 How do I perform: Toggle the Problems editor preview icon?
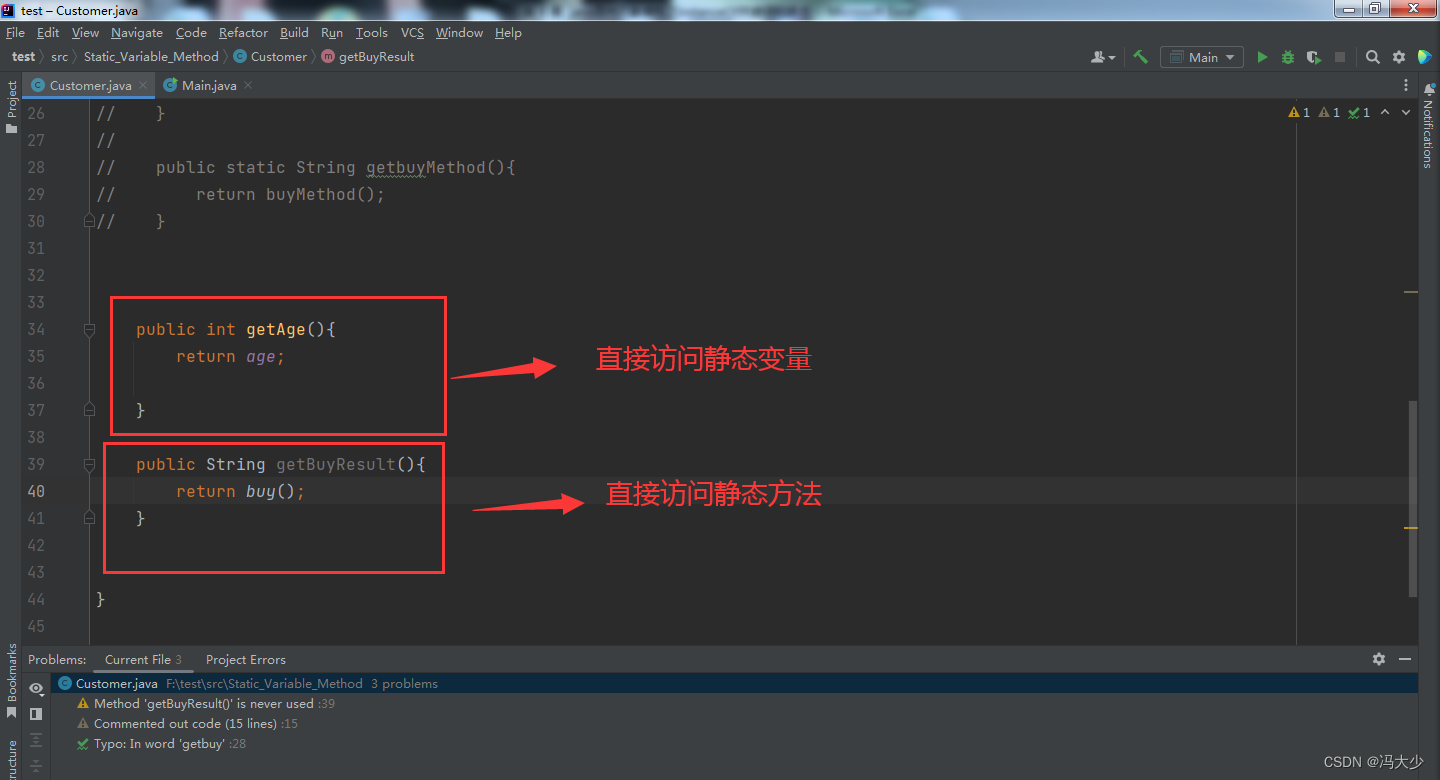[x=36, y=714]
